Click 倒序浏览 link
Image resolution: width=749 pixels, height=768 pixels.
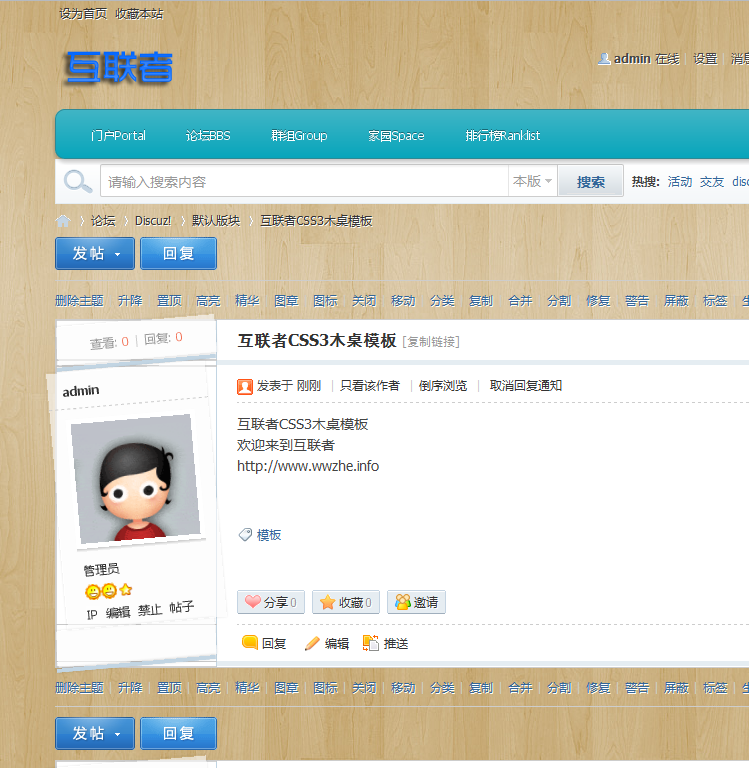click(x=443, y=386)
